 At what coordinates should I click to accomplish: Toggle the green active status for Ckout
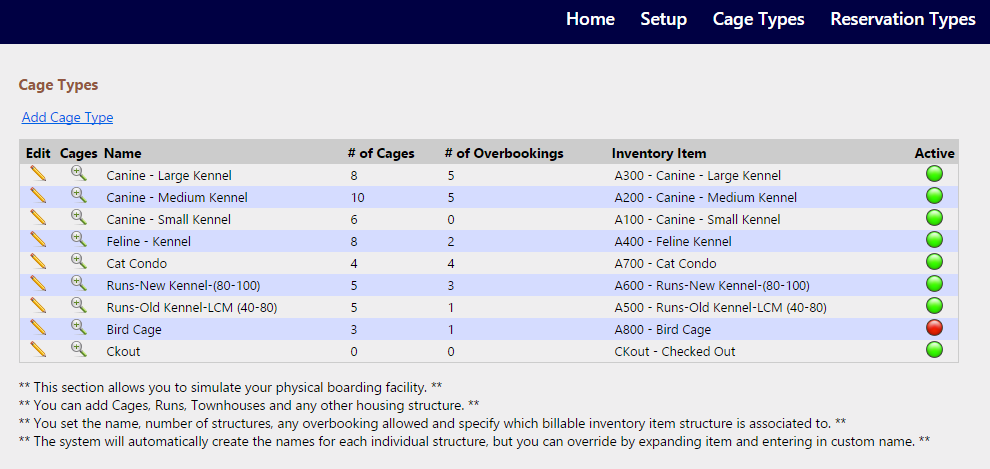coord(934,350)
